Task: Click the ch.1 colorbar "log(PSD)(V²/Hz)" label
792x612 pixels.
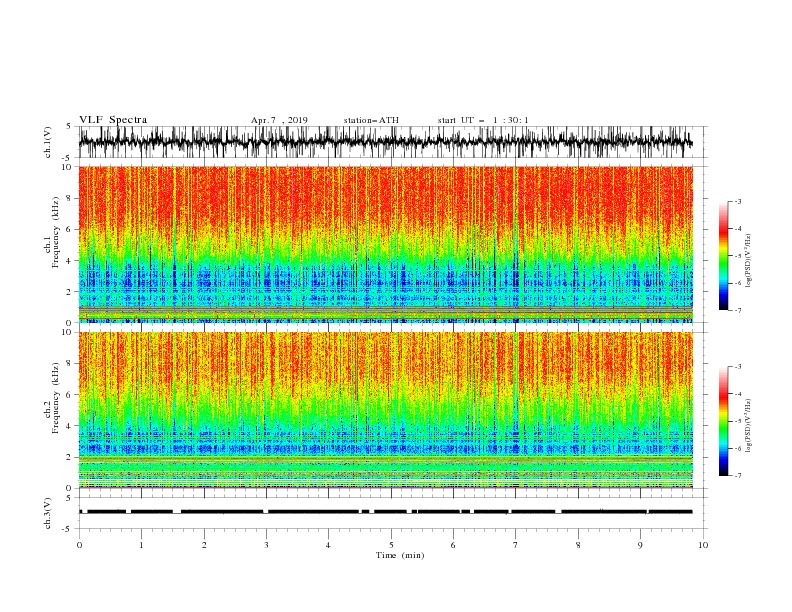Action: [x=748, y=260]
